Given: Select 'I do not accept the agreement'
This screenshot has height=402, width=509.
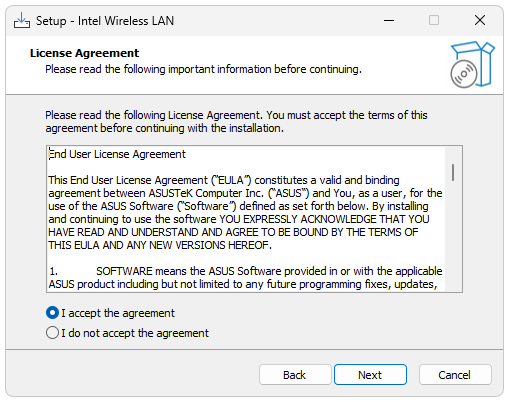Looking at the screenshot, I should (52, 333).
